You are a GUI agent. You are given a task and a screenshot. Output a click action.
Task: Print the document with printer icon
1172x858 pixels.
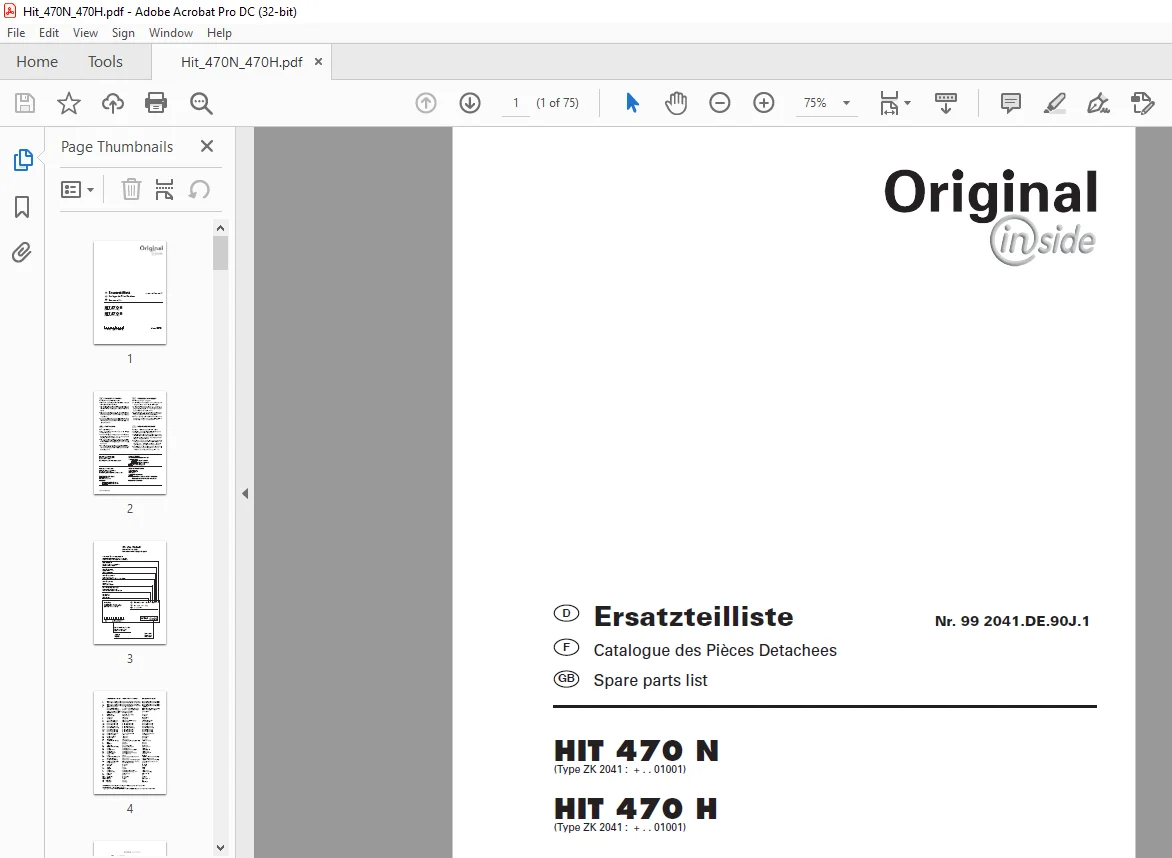pyautogui.click(x=156, y=103)
